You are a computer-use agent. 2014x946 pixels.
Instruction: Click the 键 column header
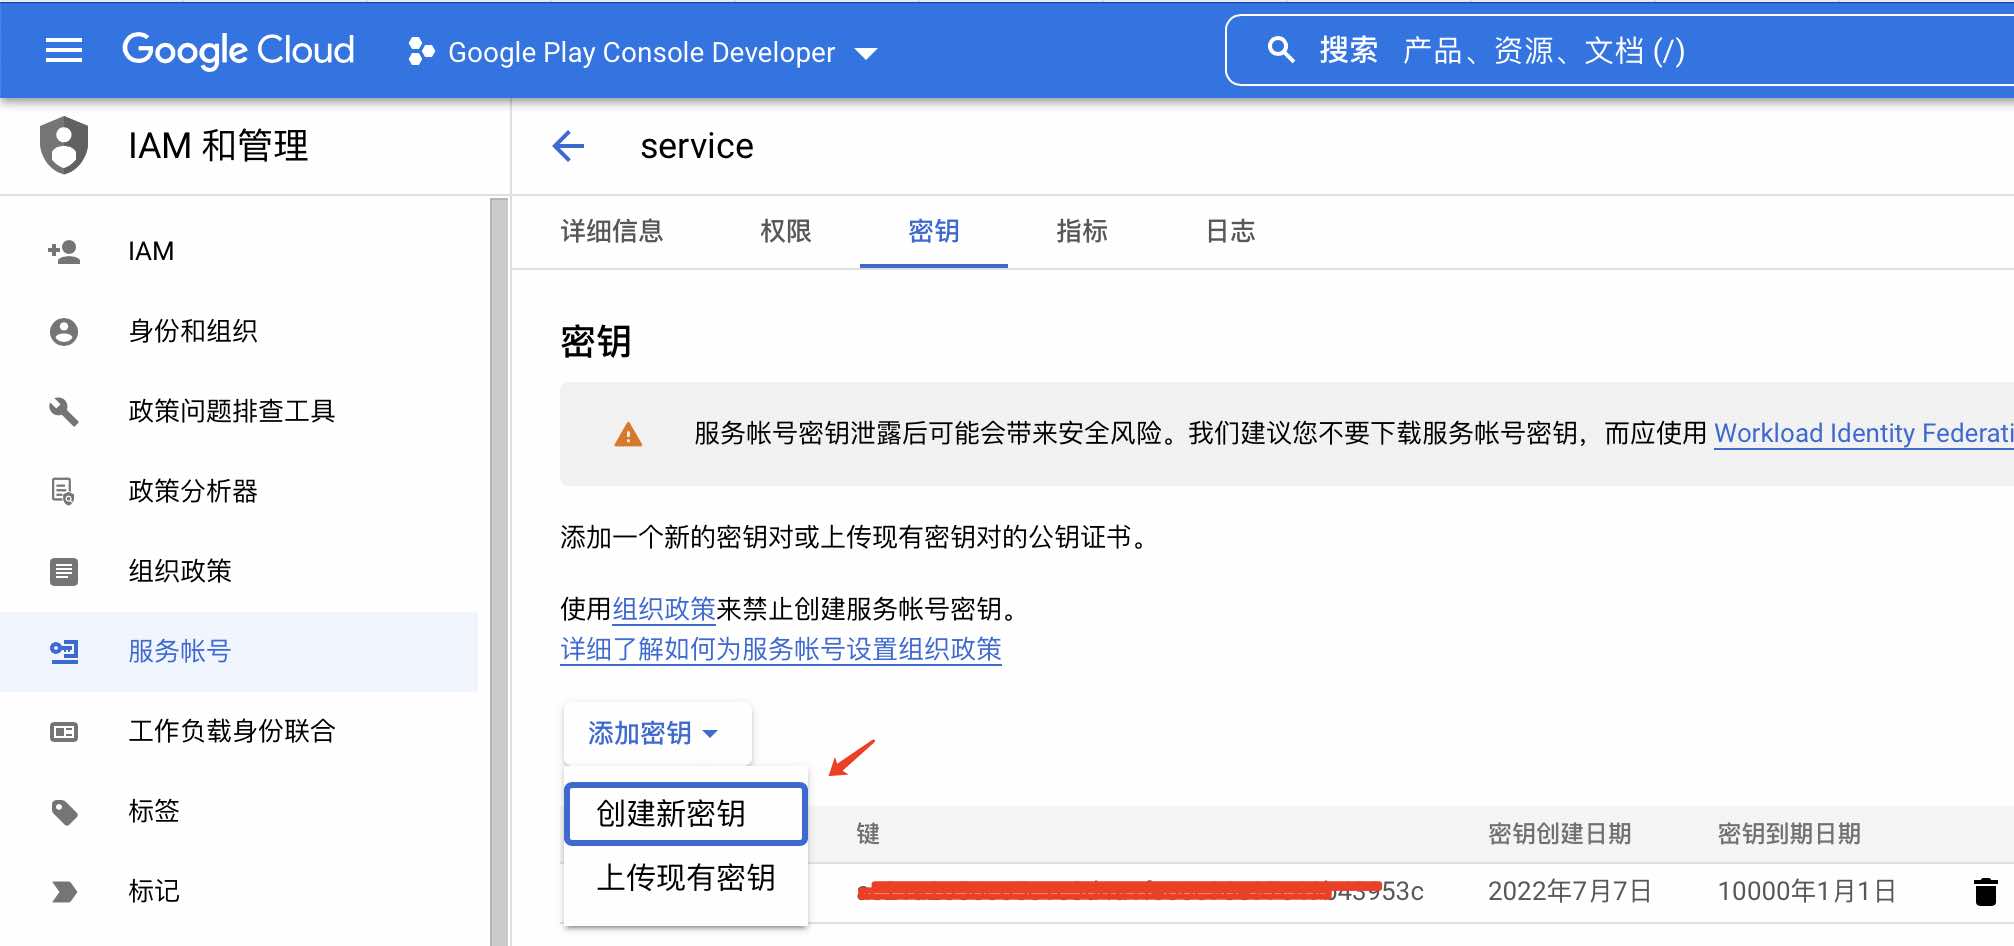(868, 833)
